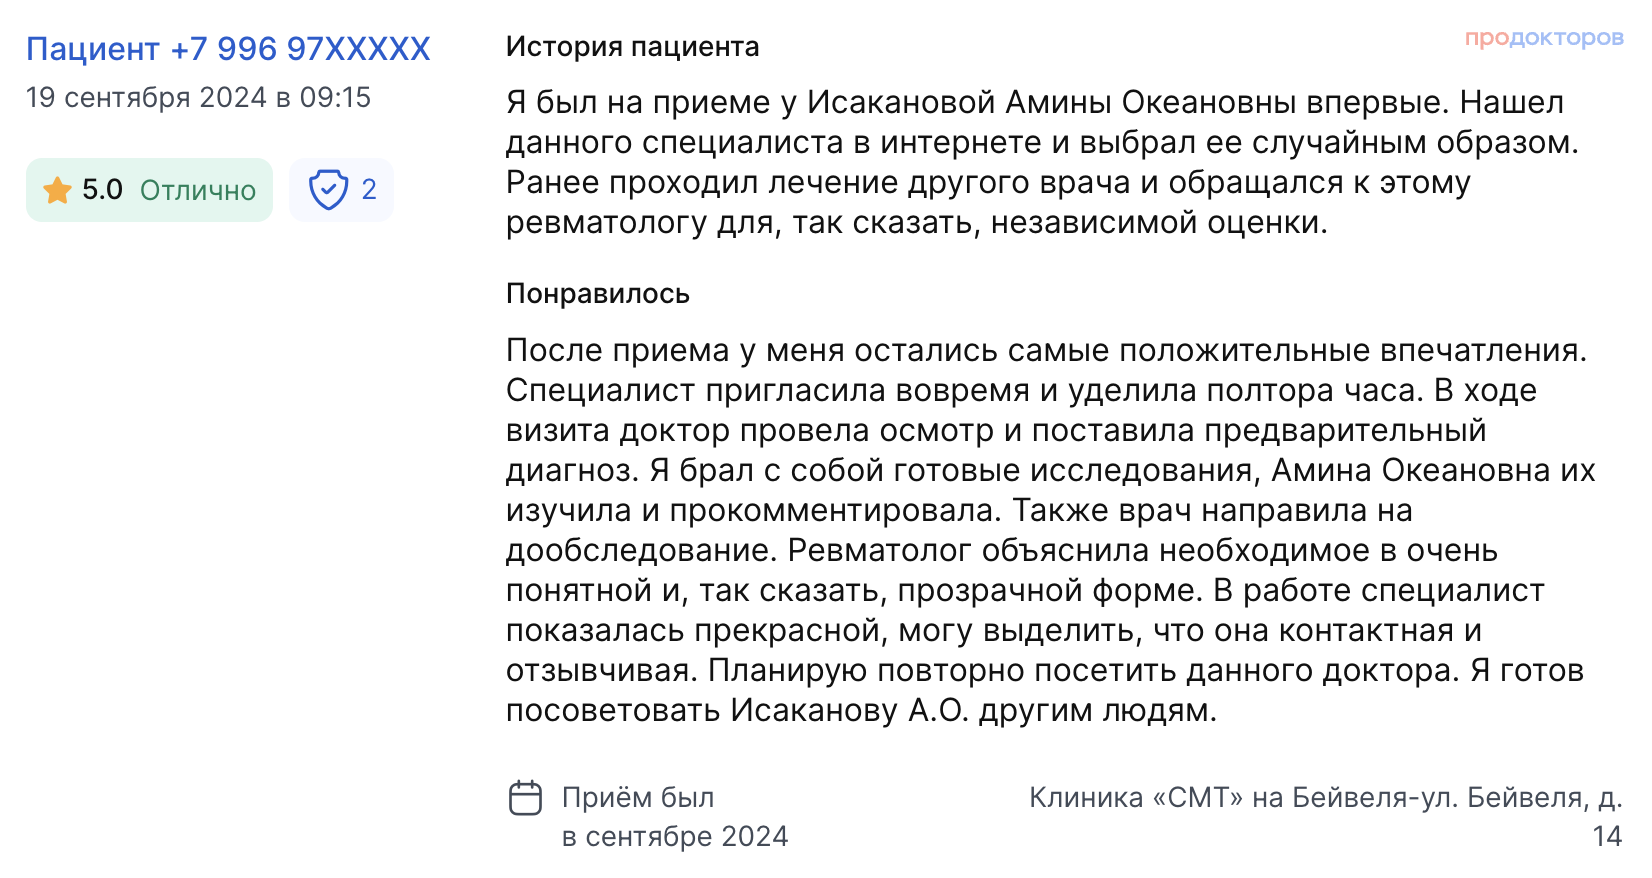The width and height of the screenshot is (1652, 878).
Task: Click the number 2 beside the shield
Action: (369, 190)
